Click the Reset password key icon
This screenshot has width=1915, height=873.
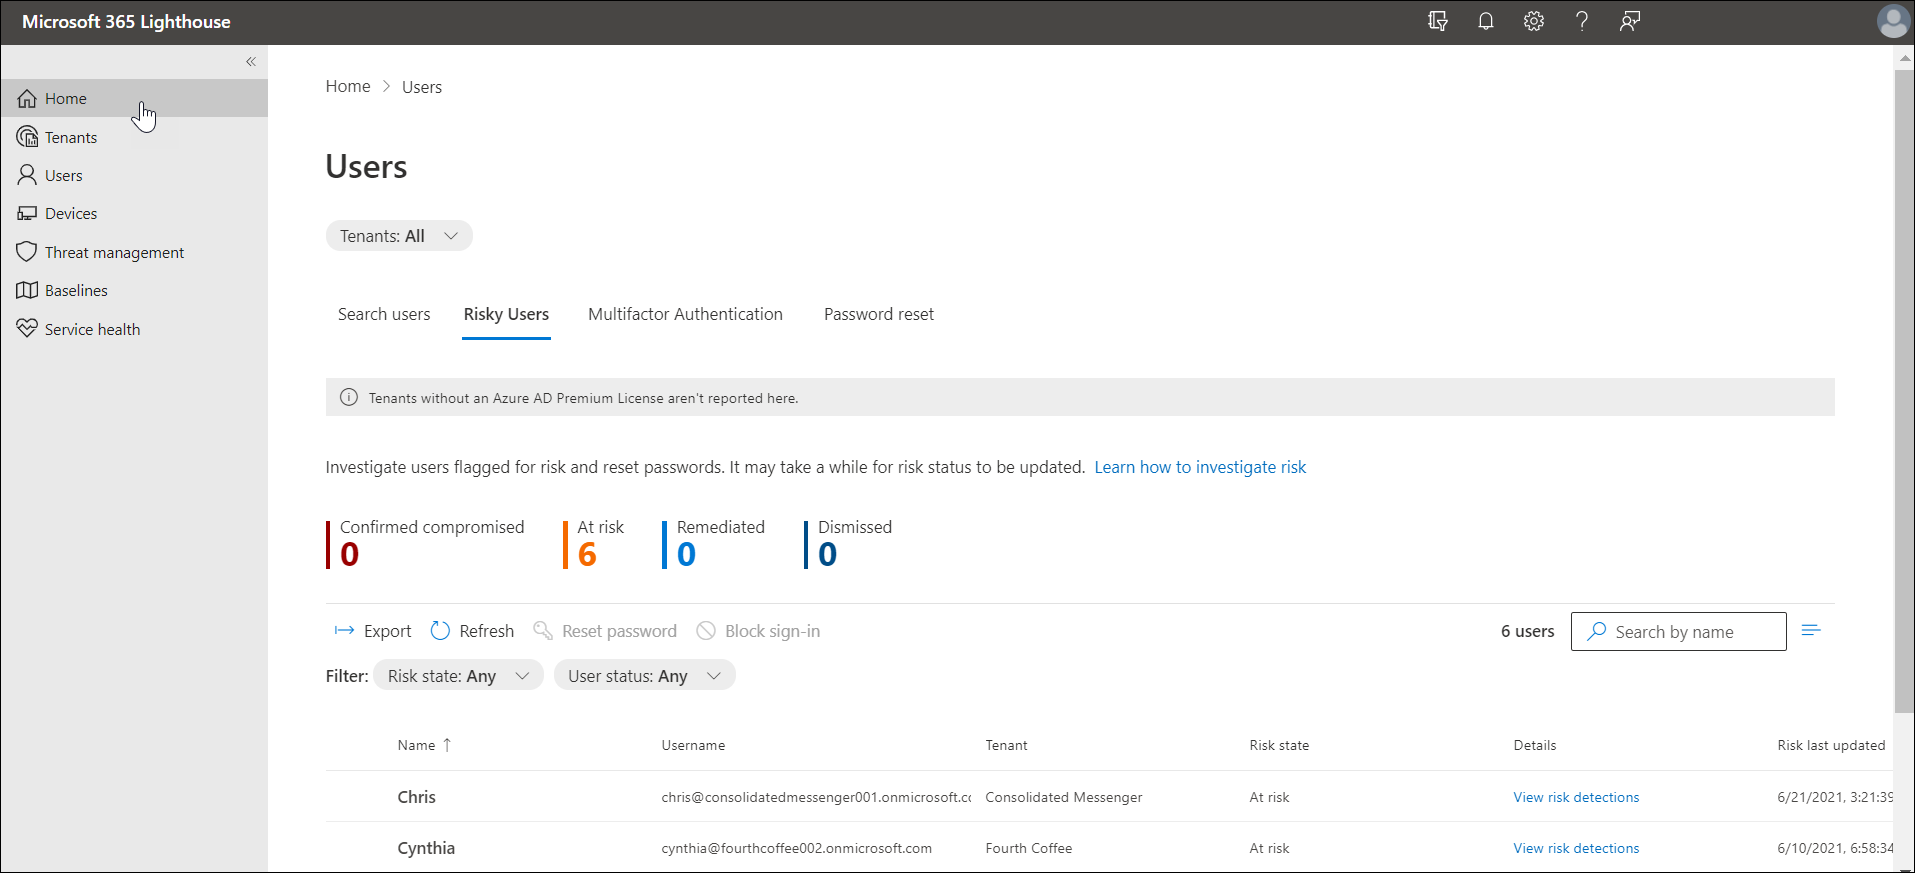pos(543,631)
